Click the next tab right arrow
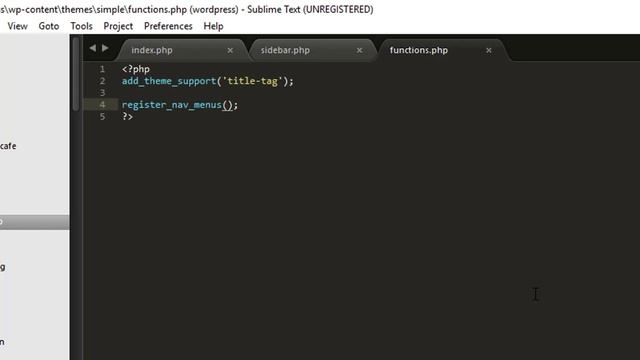640x360 pixels. click(x=105, y=48)
